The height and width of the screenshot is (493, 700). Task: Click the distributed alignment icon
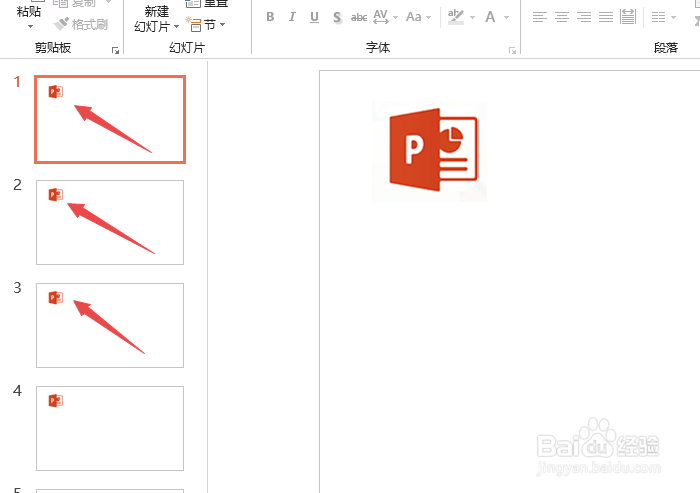pyautogui.click(x=628, y=17)
